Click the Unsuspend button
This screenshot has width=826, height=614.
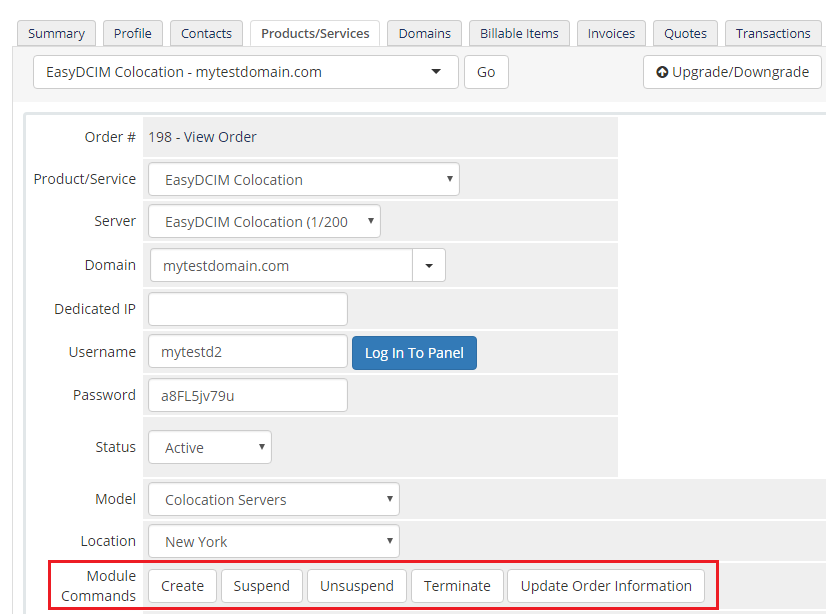[357, 586]
